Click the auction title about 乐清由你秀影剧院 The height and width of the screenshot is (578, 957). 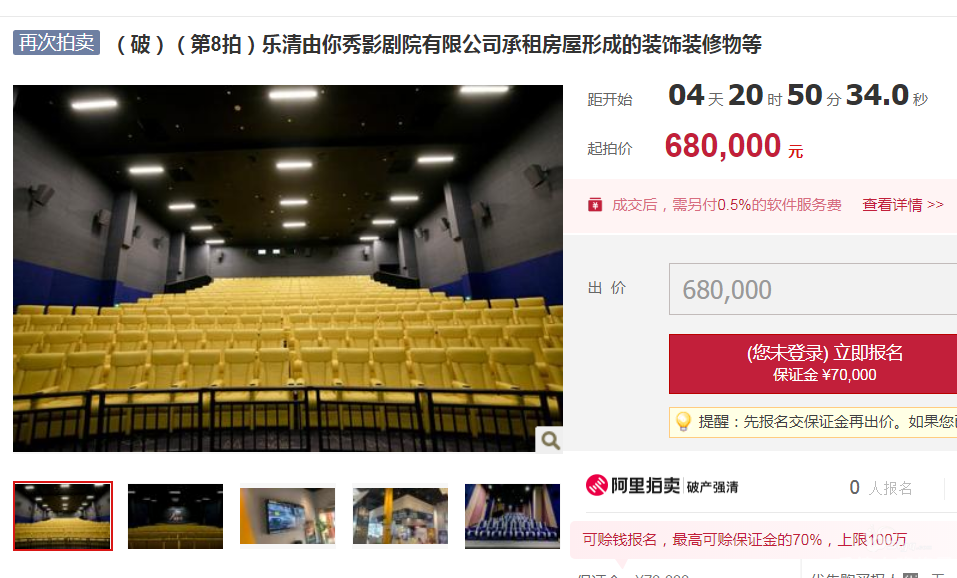[x=438, y=45]
